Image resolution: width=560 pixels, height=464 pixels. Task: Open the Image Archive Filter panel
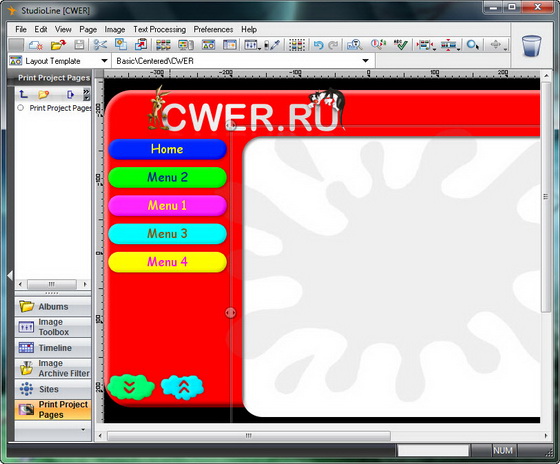[53, 368]
